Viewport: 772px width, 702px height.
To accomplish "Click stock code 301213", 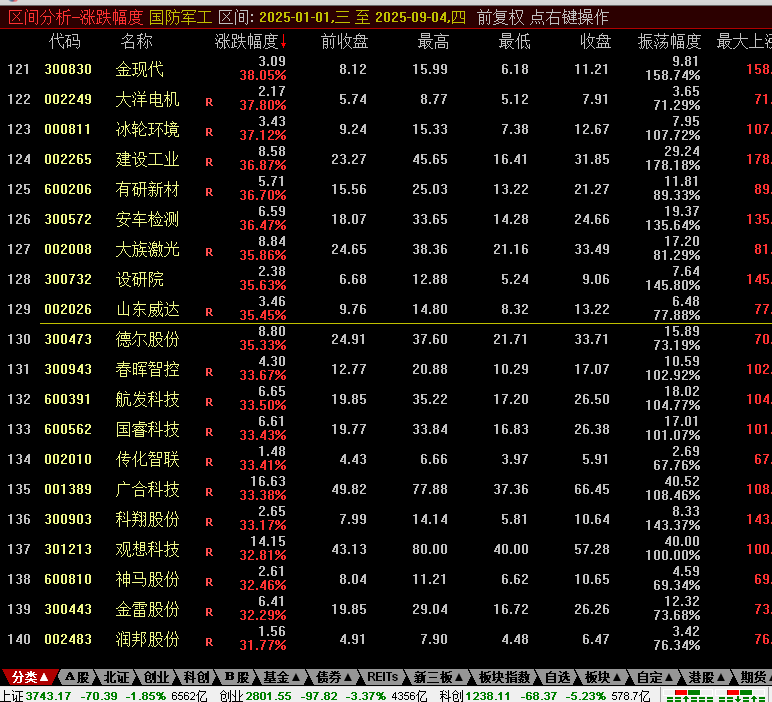I will 68,549.
